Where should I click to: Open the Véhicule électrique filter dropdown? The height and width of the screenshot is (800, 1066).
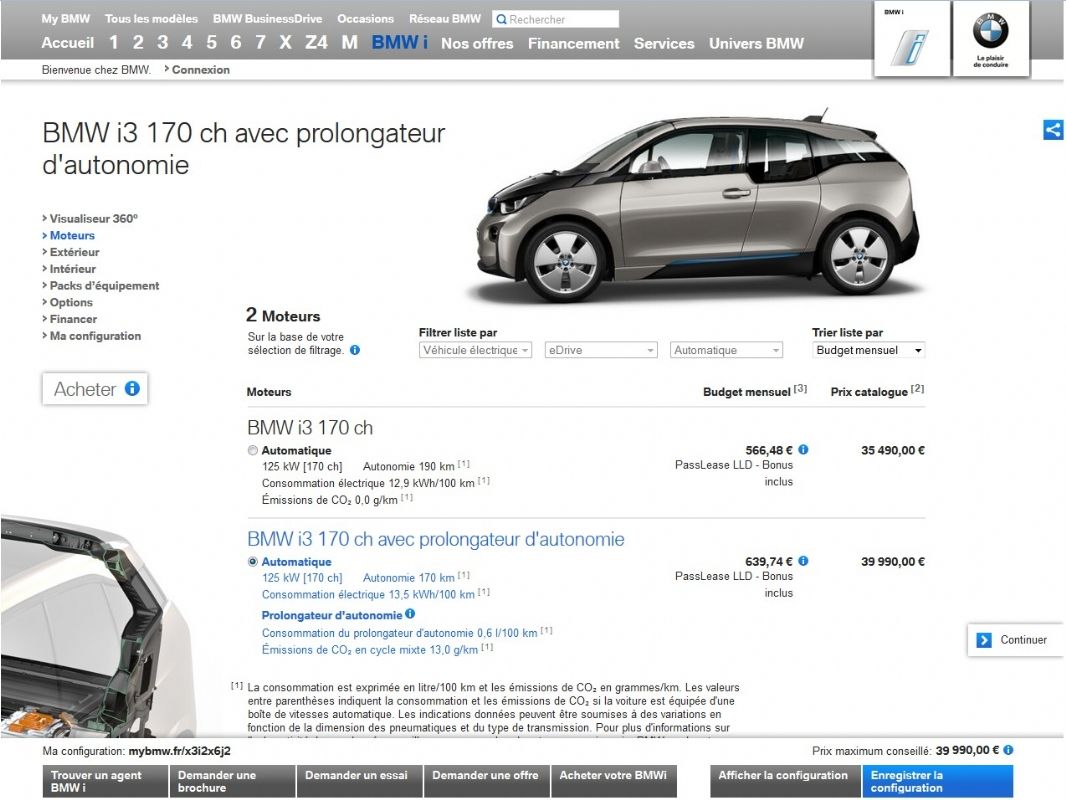point(475,350)
